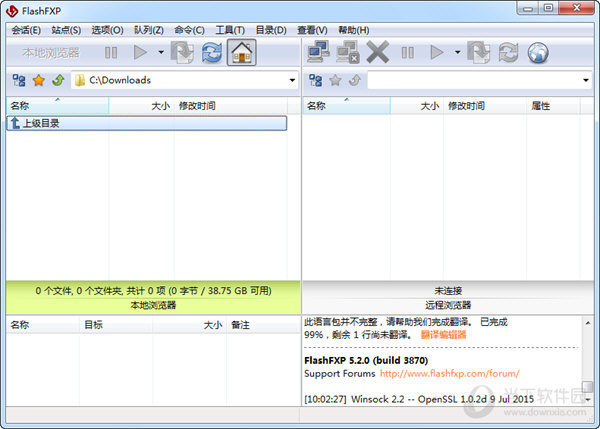Viewport: 600px width, 429px height.
Task: Open the 选项(O) menu
Action: 108,30
